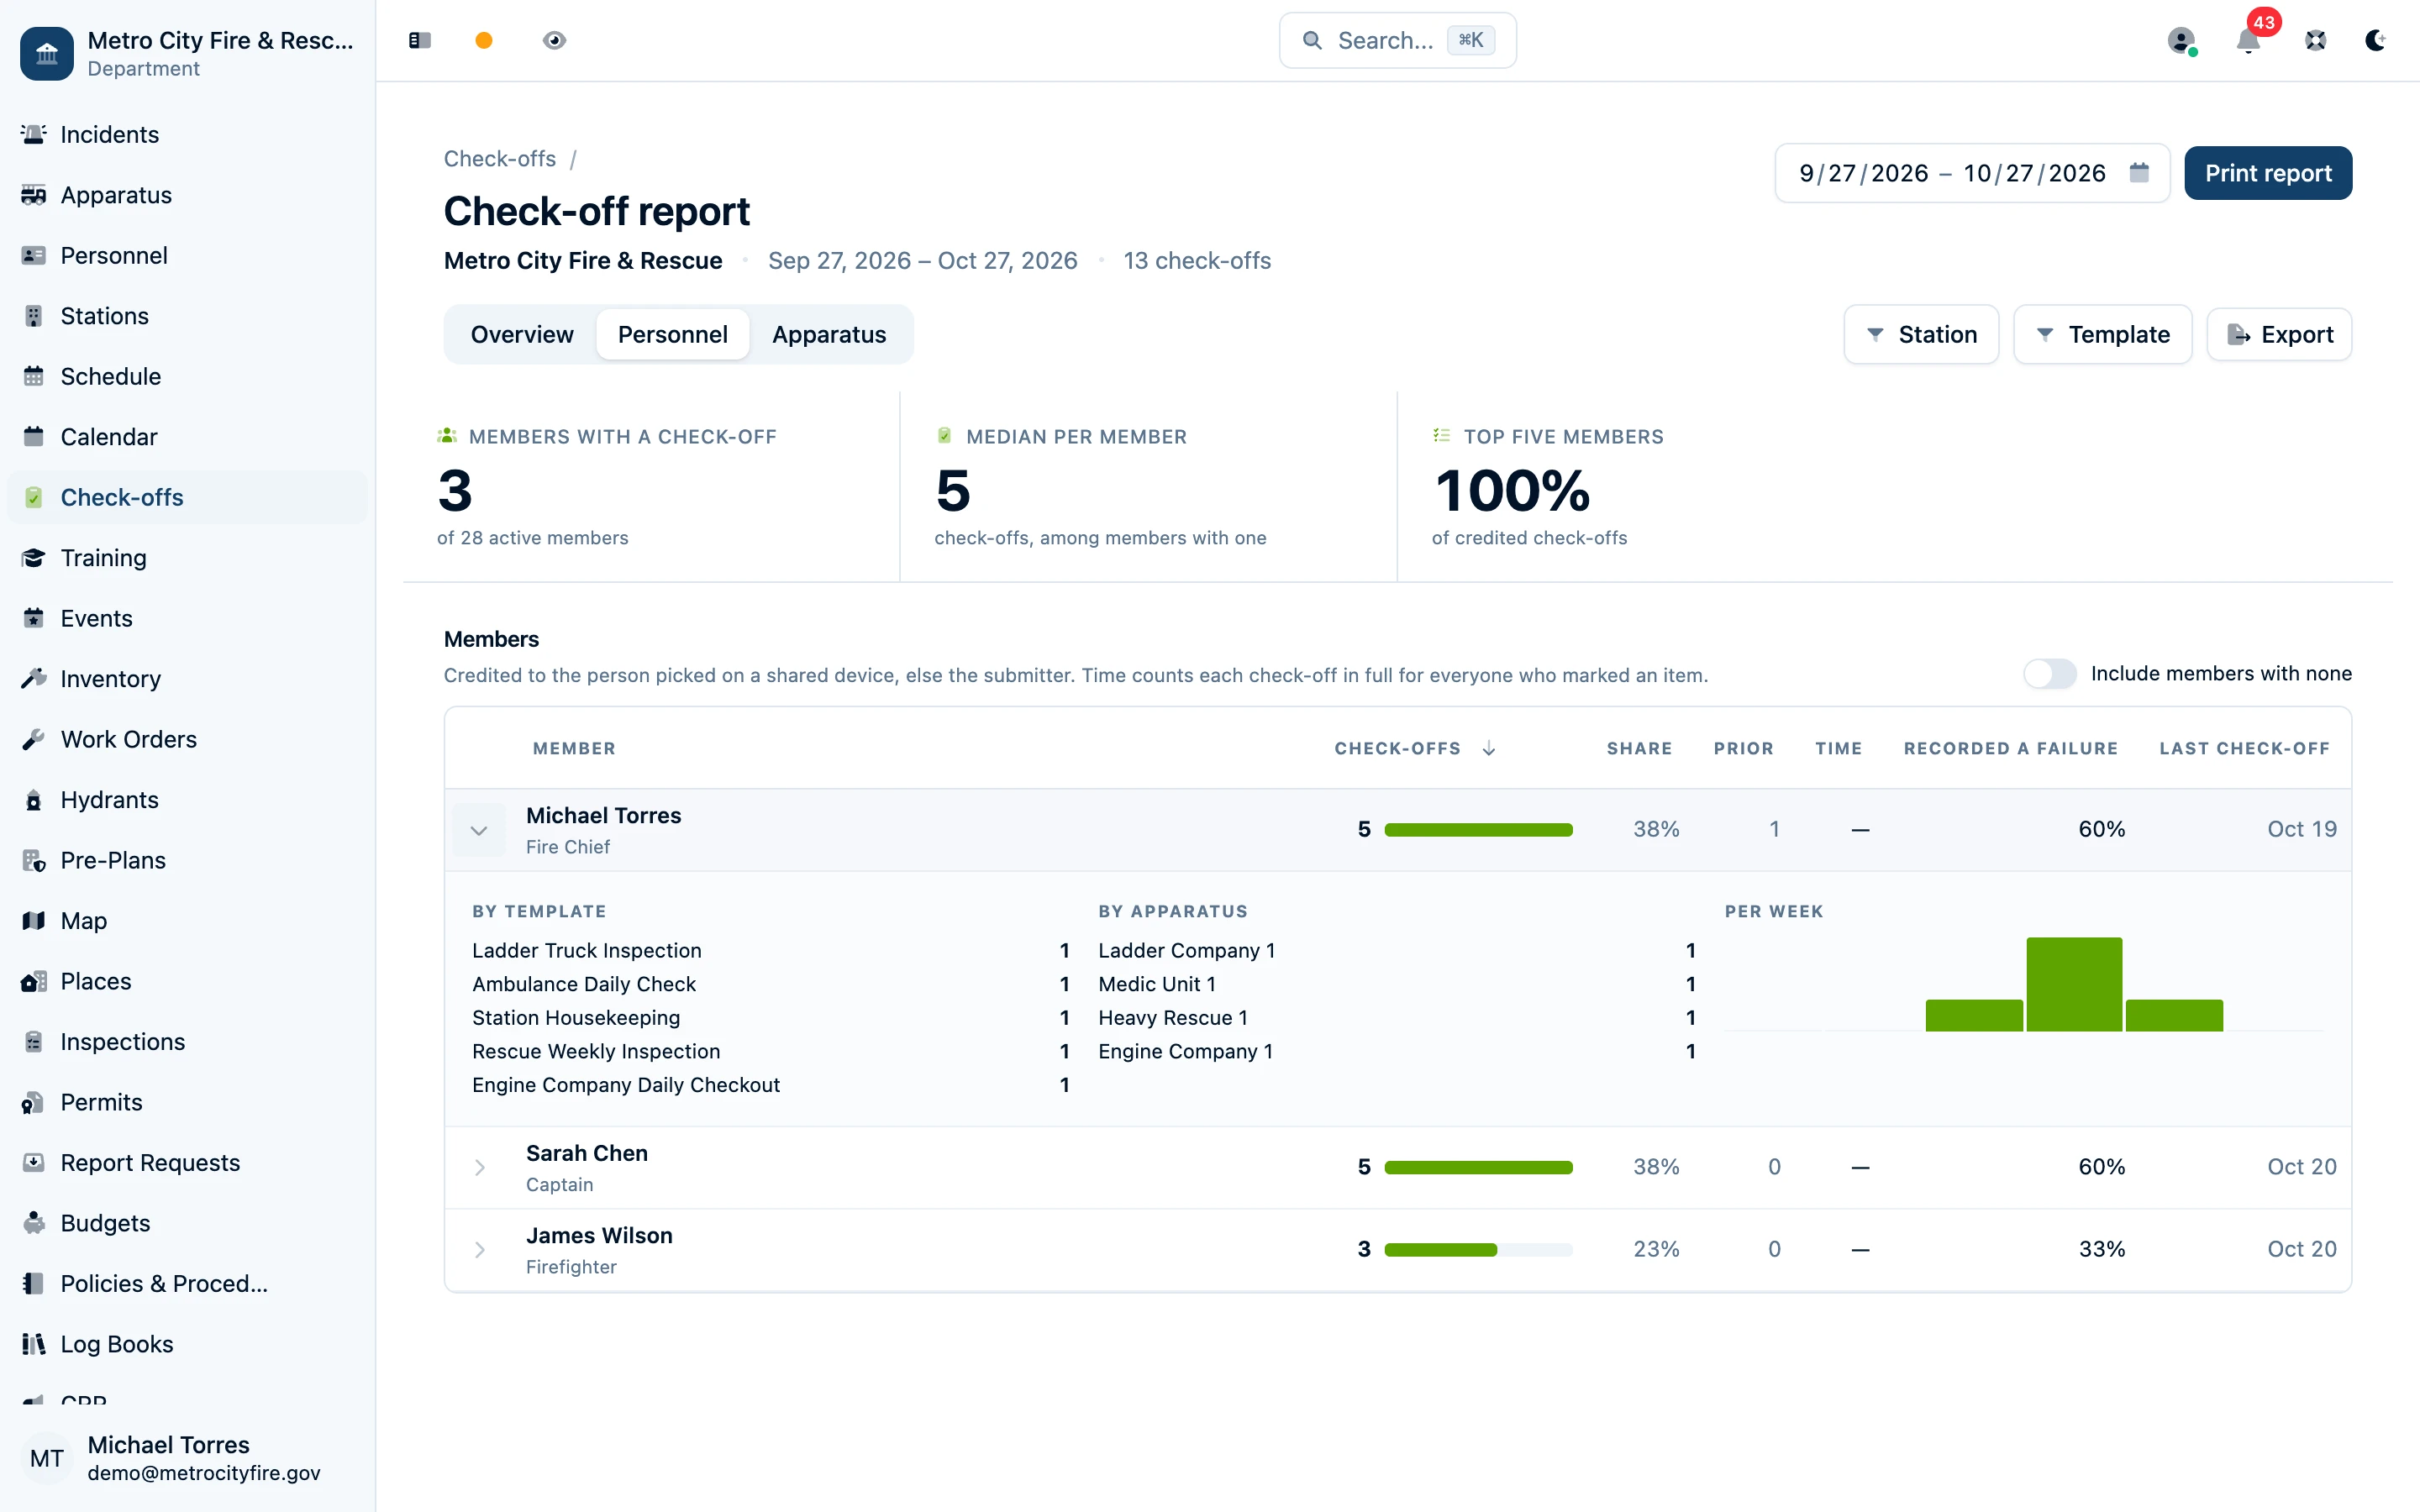2420x1512 pixels.
Task: Click the notifications bell with 43 badge
Action: pos(2249,40)
